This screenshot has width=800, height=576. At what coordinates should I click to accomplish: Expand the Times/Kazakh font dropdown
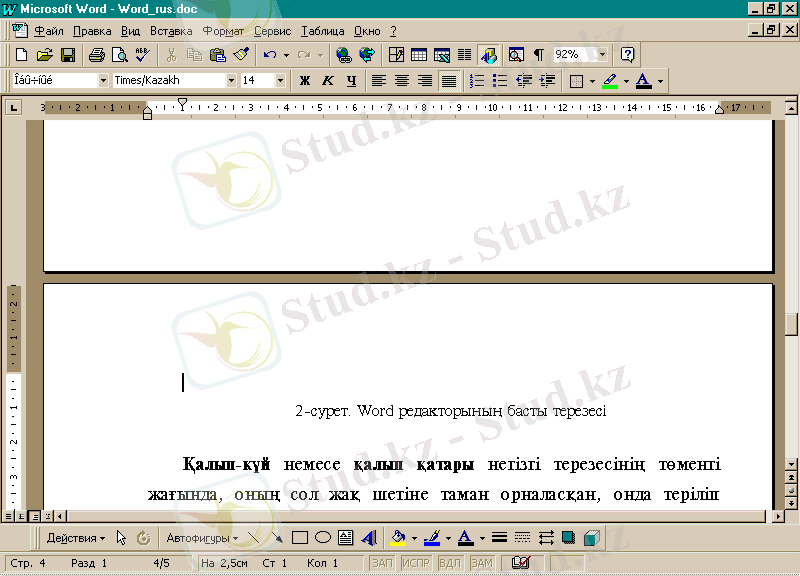click(x=231, y=81)
